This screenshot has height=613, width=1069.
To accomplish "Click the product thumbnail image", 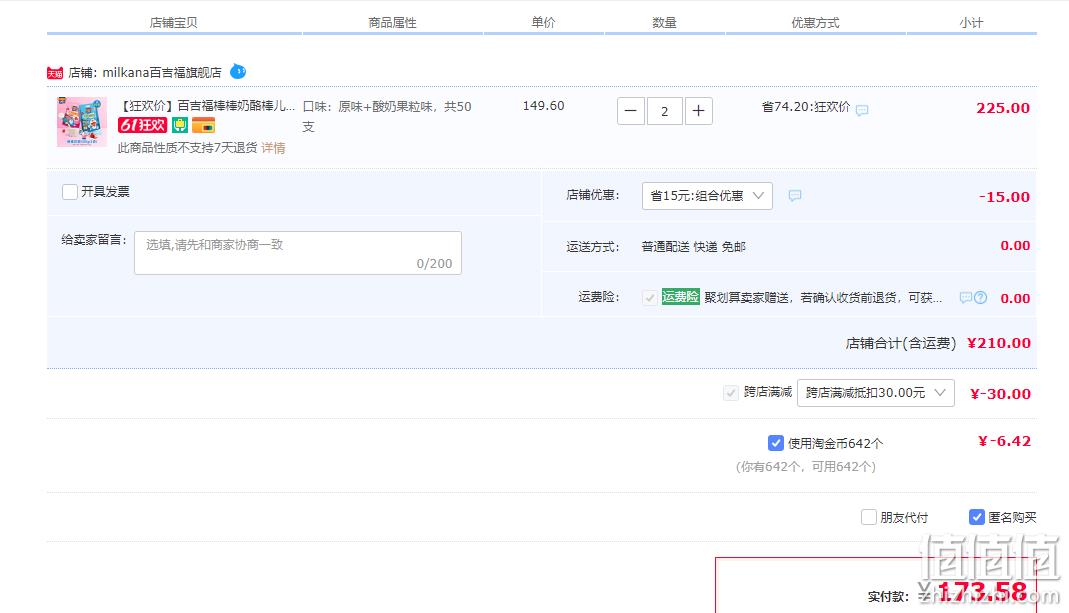I will (82, 121).
